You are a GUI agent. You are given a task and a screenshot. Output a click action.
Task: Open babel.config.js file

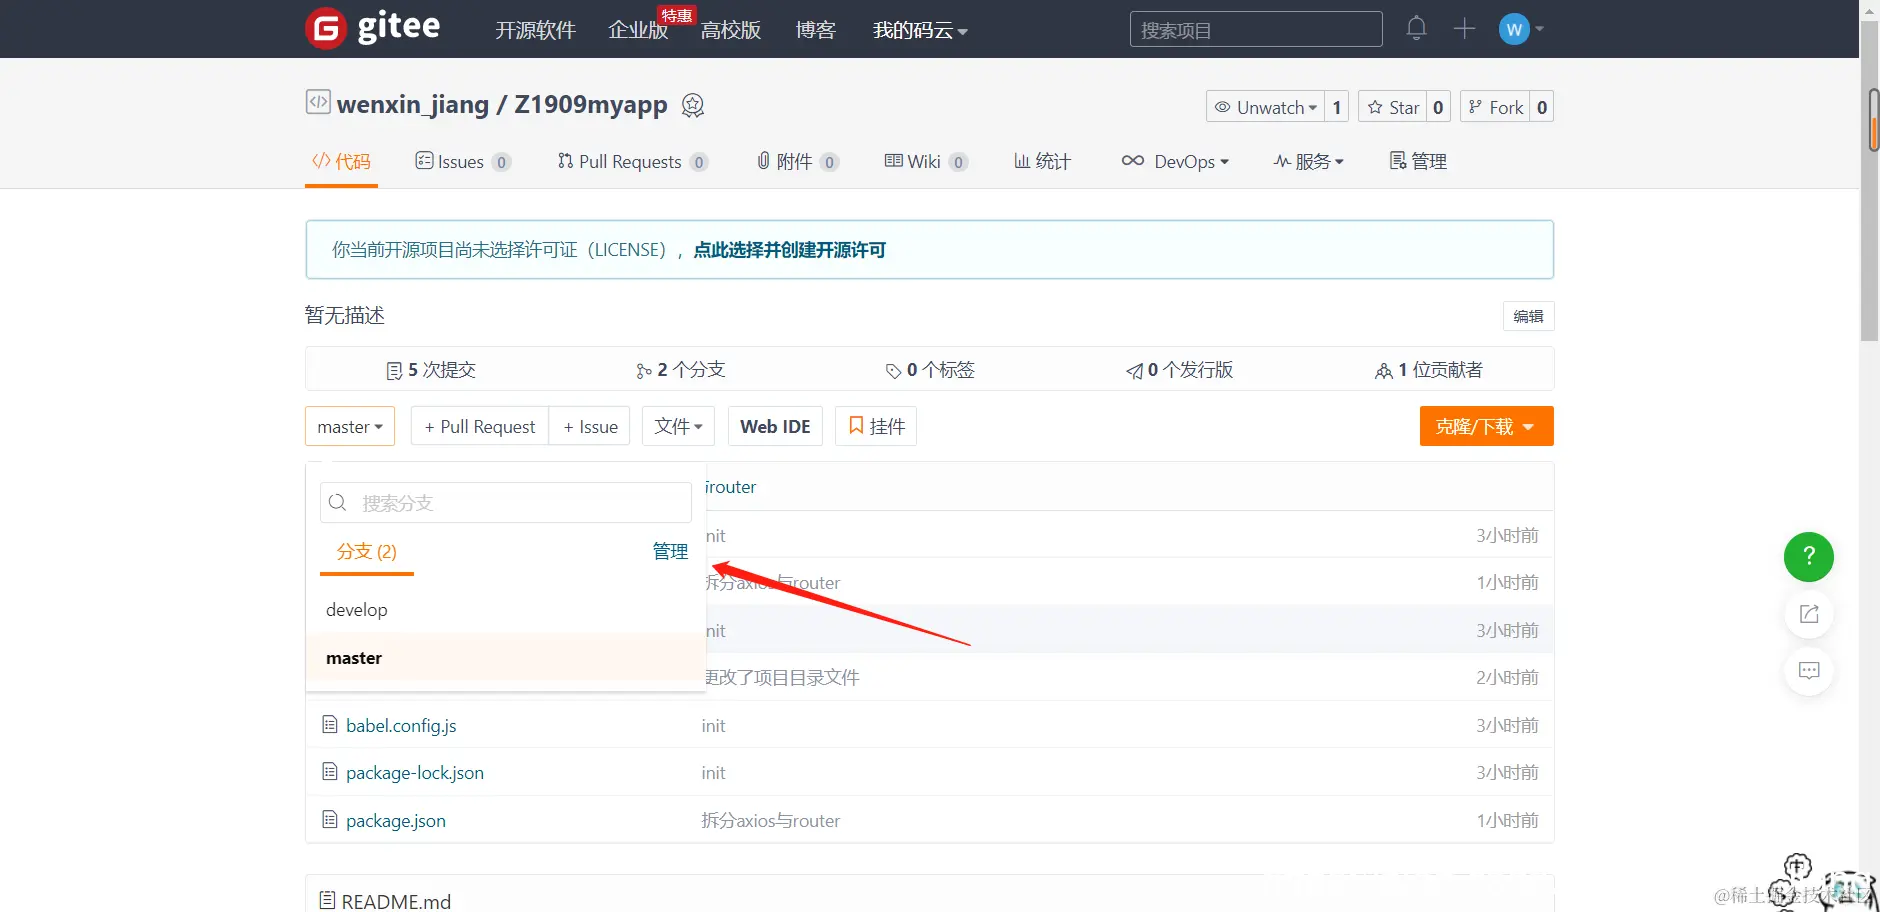tap(401, 725)
